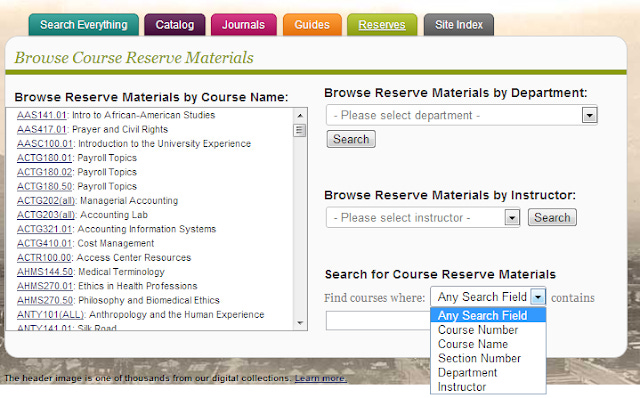The height and width of the screenshot is (398, 640).
Task: Click course list scrollbar up arrow
Action: (x=300, y=116)
